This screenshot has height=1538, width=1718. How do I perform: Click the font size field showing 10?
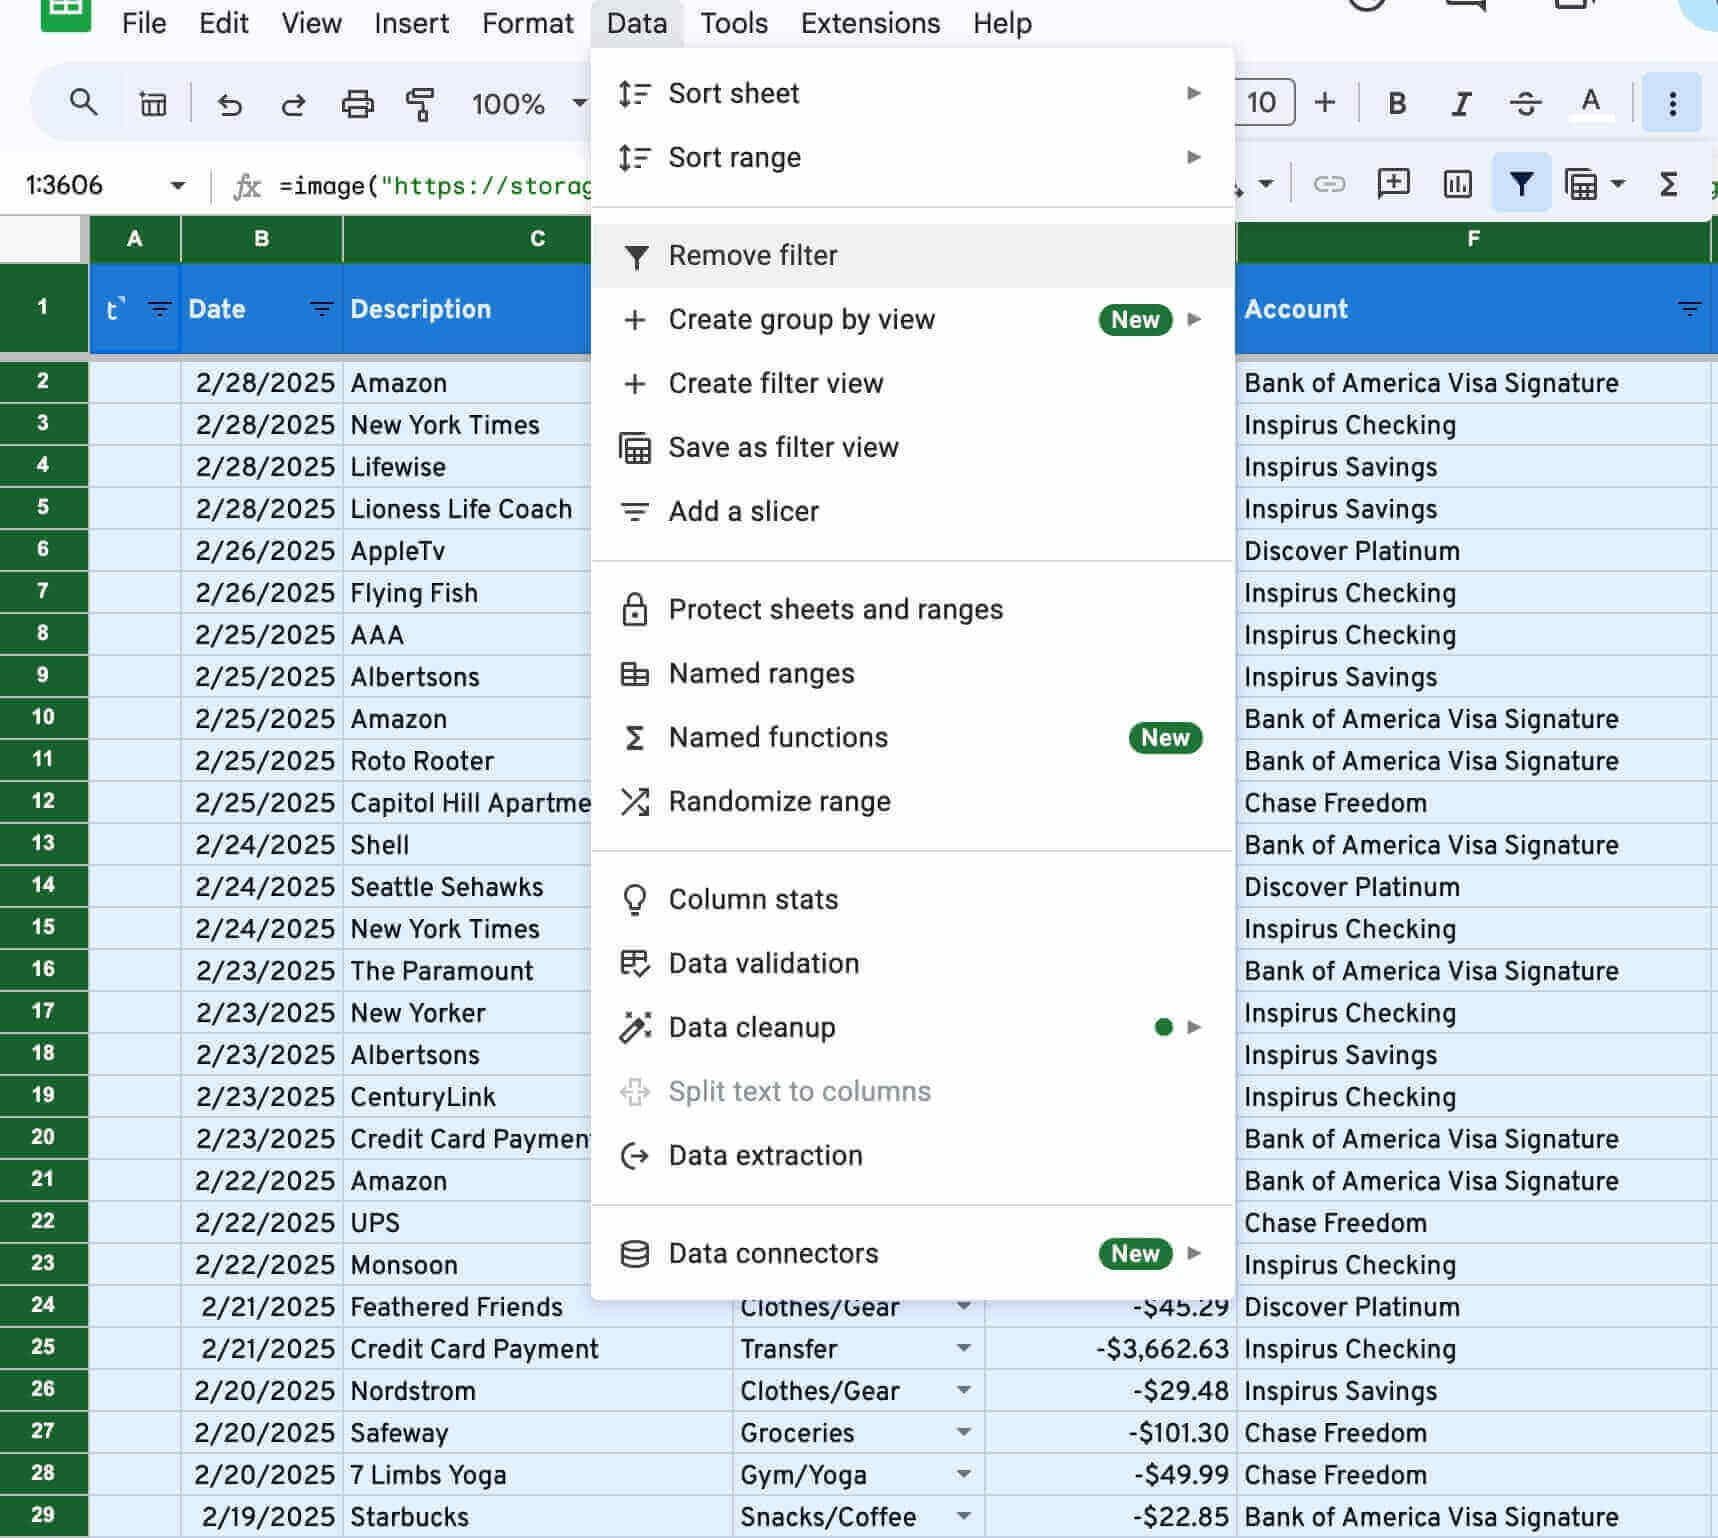pos(1263,102)
